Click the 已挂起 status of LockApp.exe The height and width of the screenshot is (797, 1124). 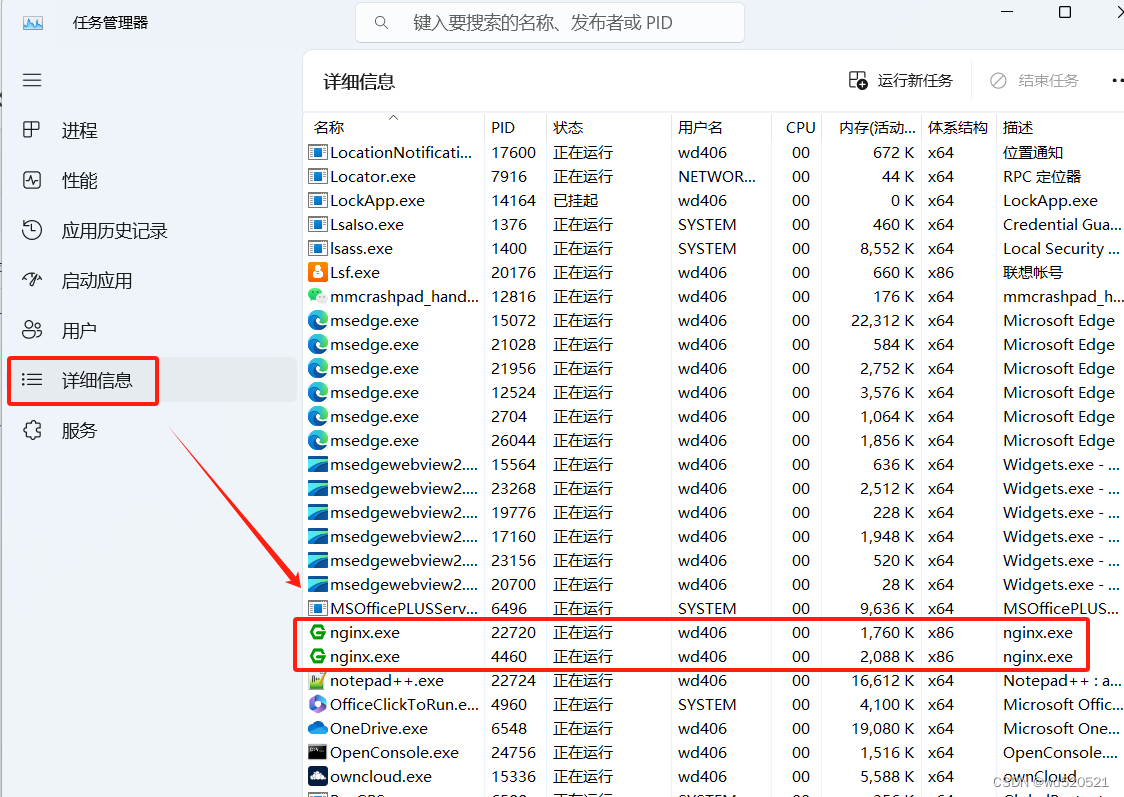pos(576,201)
